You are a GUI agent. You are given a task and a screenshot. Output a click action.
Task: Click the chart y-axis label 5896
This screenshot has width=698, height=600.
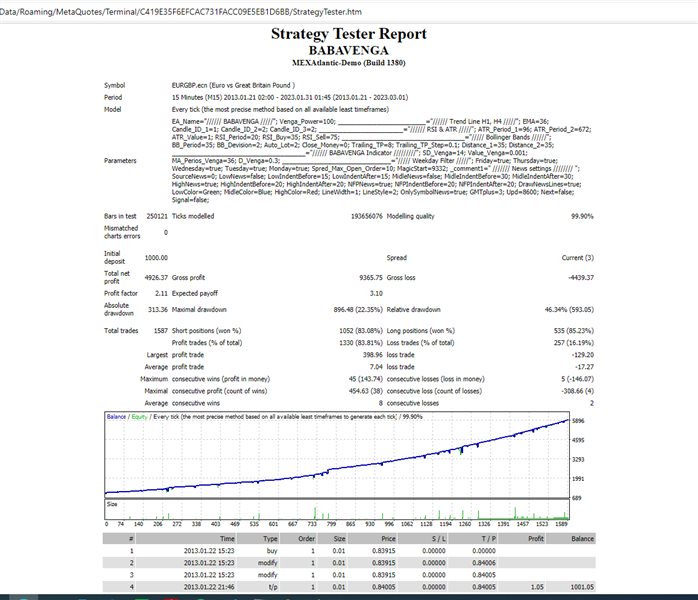point(578,421)
